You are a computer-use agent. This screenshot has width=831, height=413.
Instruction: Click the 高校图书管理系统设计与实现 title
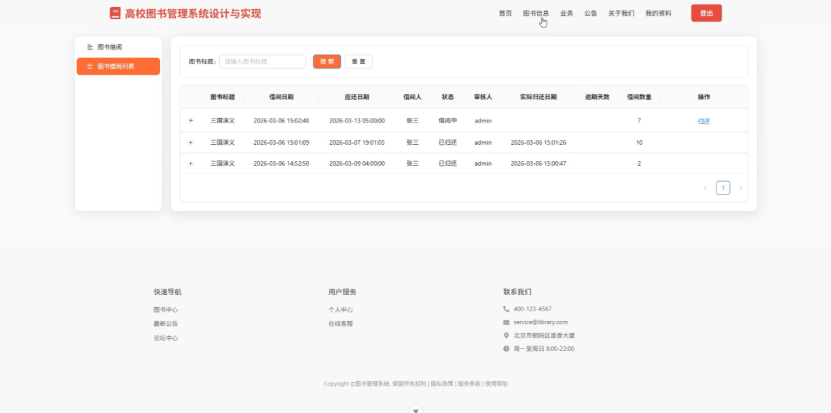pyautogui.click(x=193, y=14)
